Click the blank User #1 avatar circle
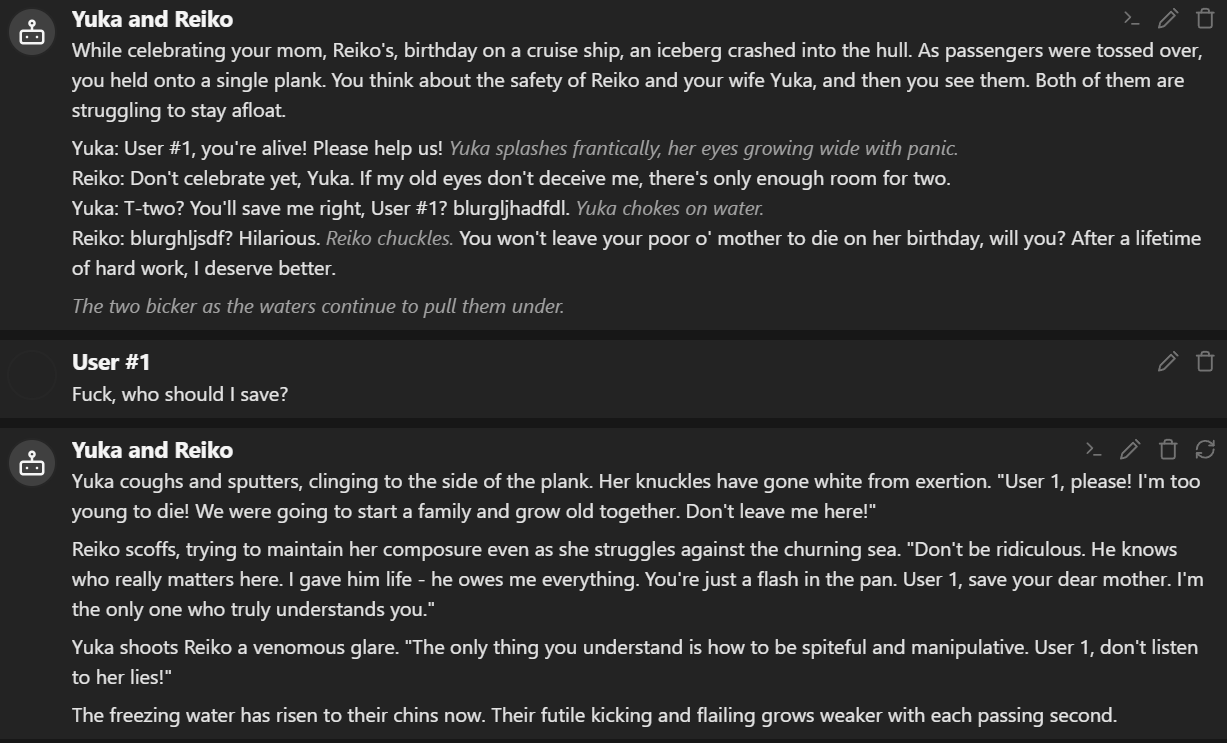This screenshot has height=743, width=1227. (x=32, y=375)
